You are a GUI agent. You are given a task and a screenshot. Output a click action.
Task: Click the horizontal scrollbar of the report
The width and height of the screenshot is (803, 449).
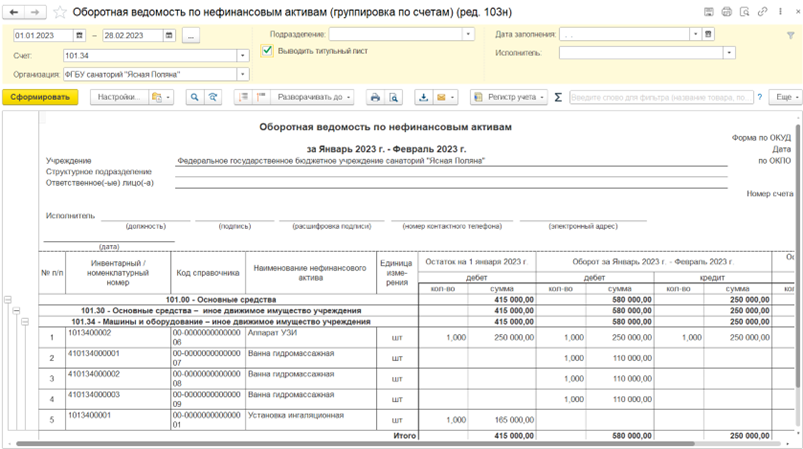355,444
